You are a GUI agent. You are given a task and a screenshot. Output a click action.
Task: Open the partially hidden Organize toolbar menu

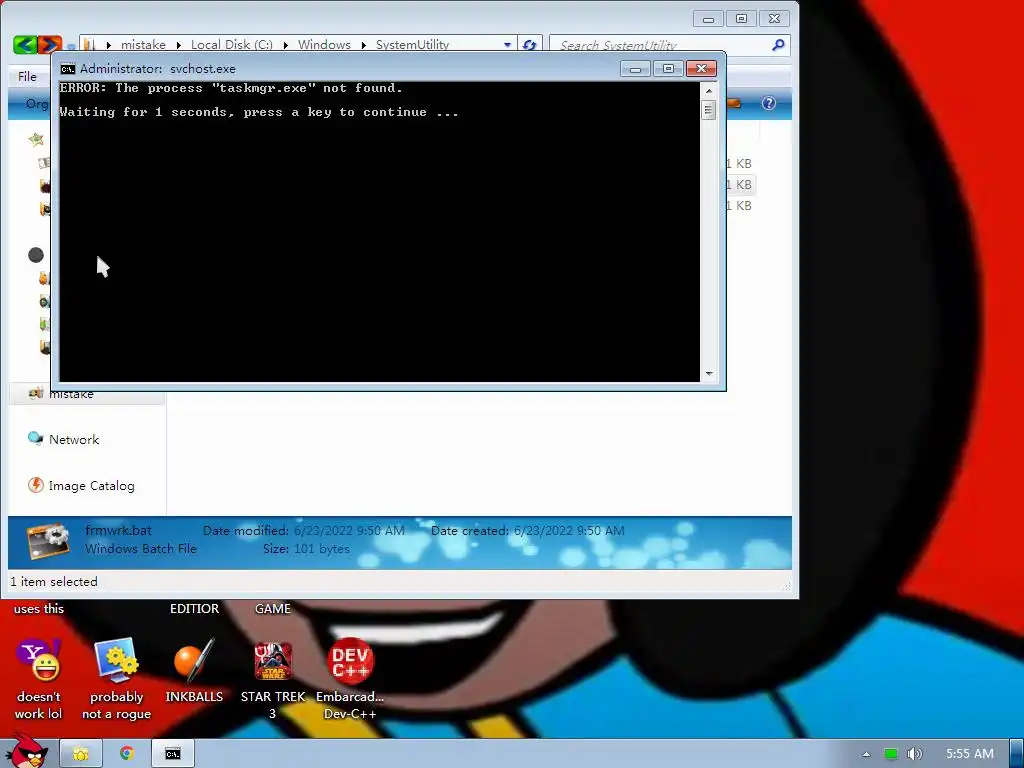pos(37,103)
